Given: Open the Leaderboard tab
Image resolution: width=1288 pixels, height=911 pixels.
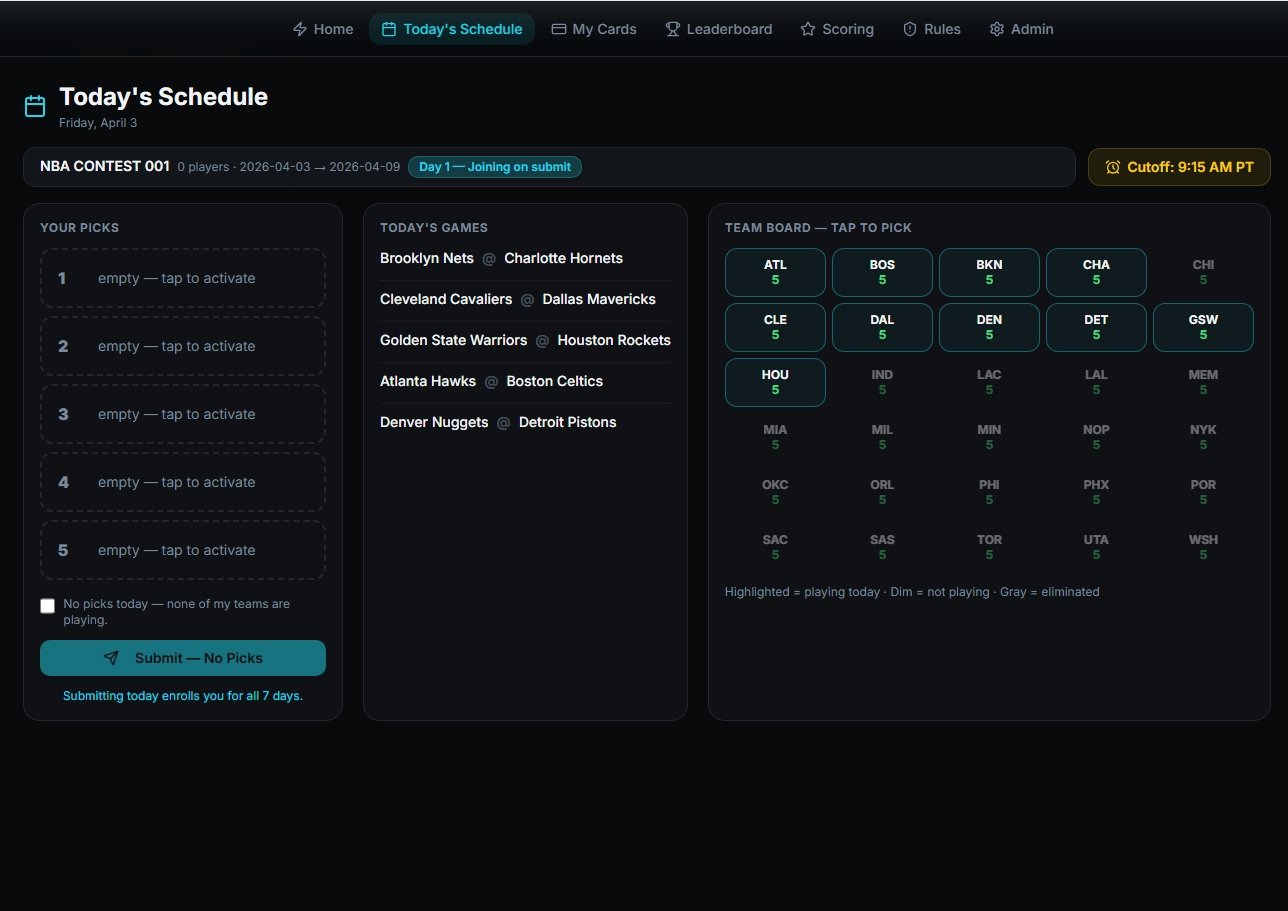Looking at the screenshot, I should [x=718, y=29].
